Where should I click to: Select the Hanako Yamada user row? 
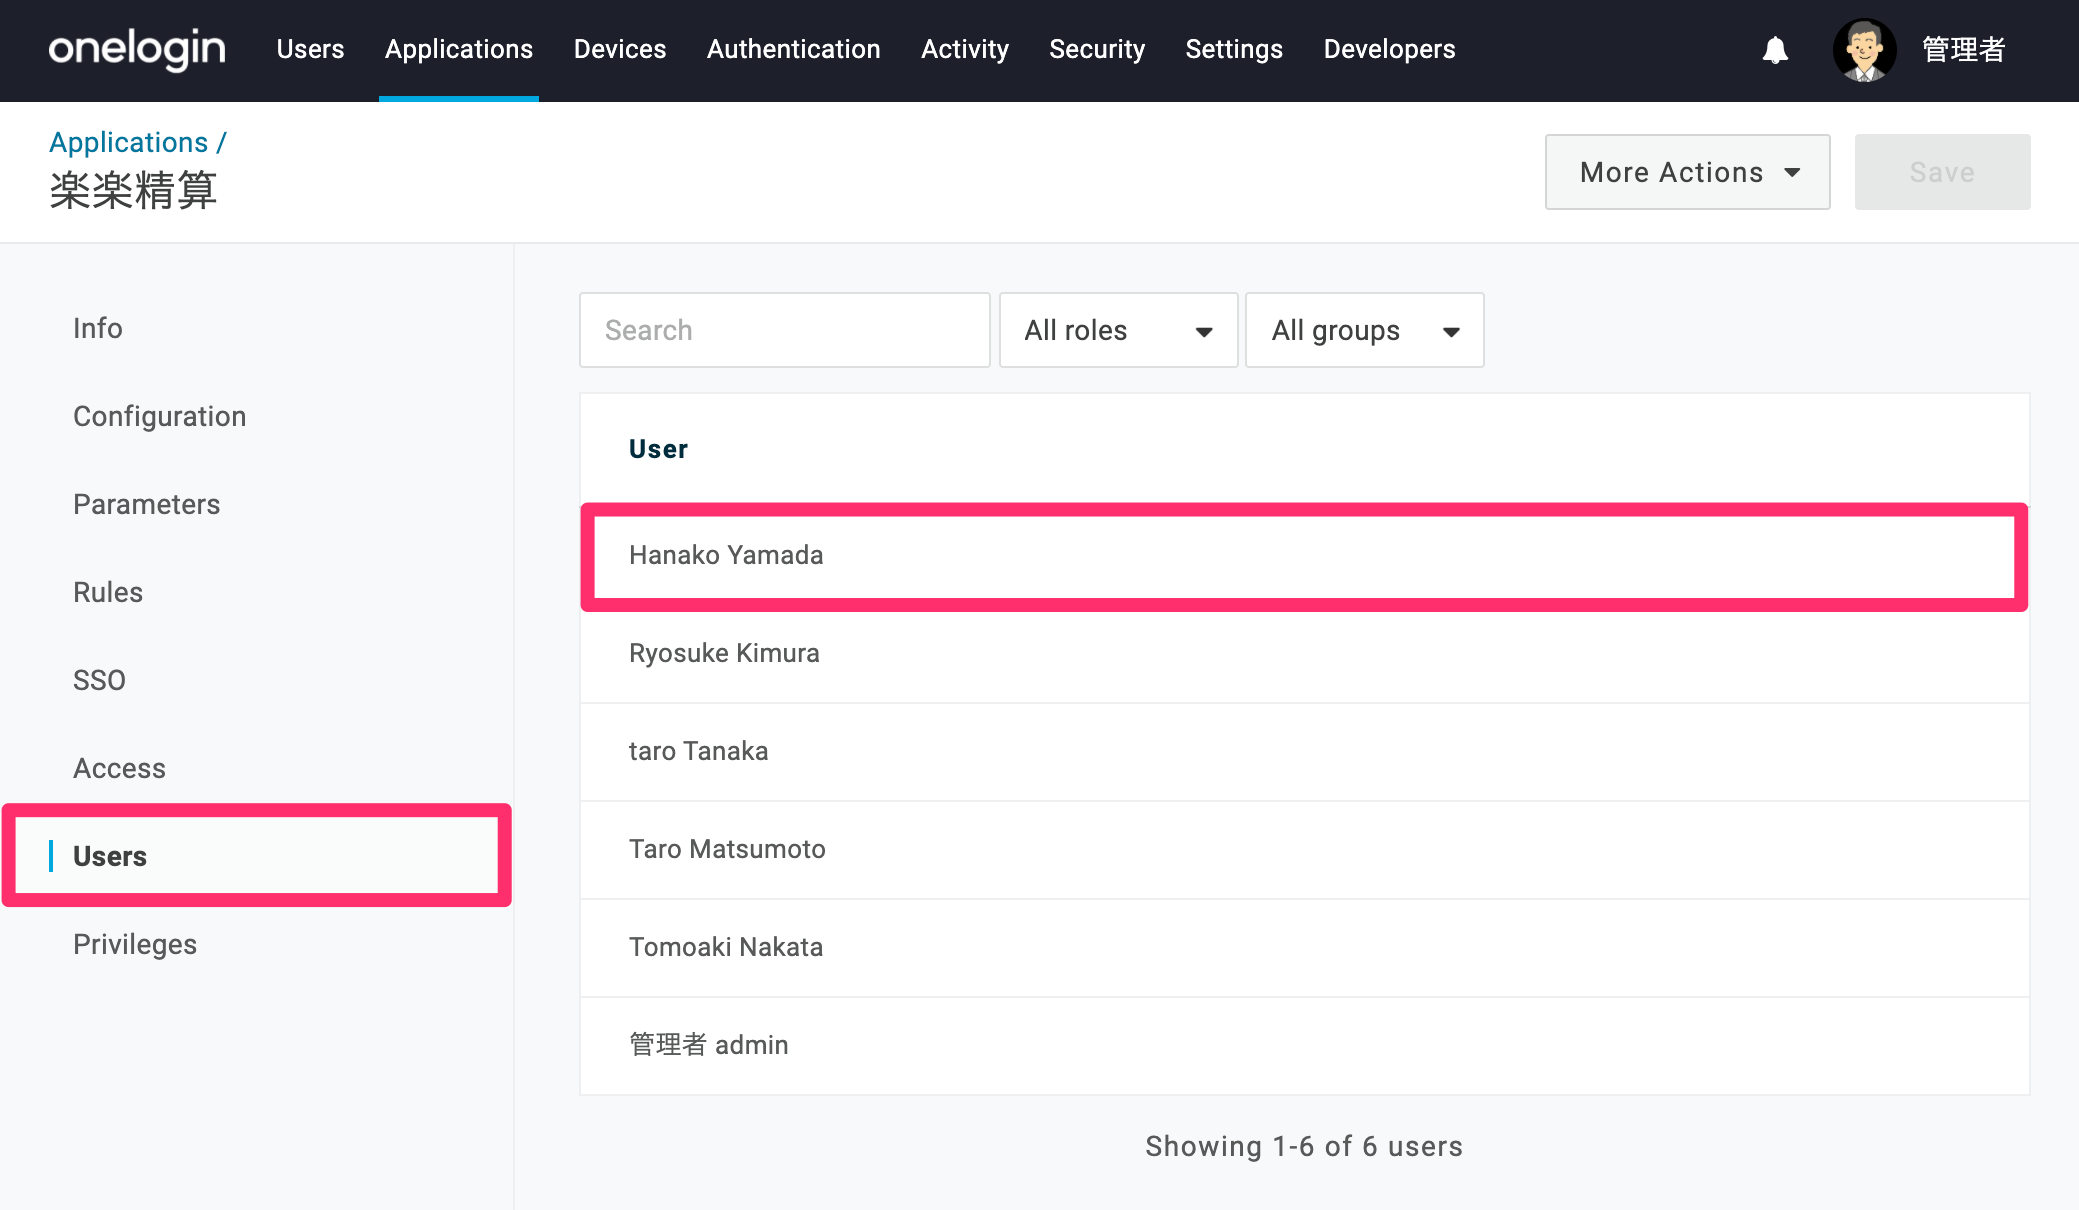(x=1305, y=555)
